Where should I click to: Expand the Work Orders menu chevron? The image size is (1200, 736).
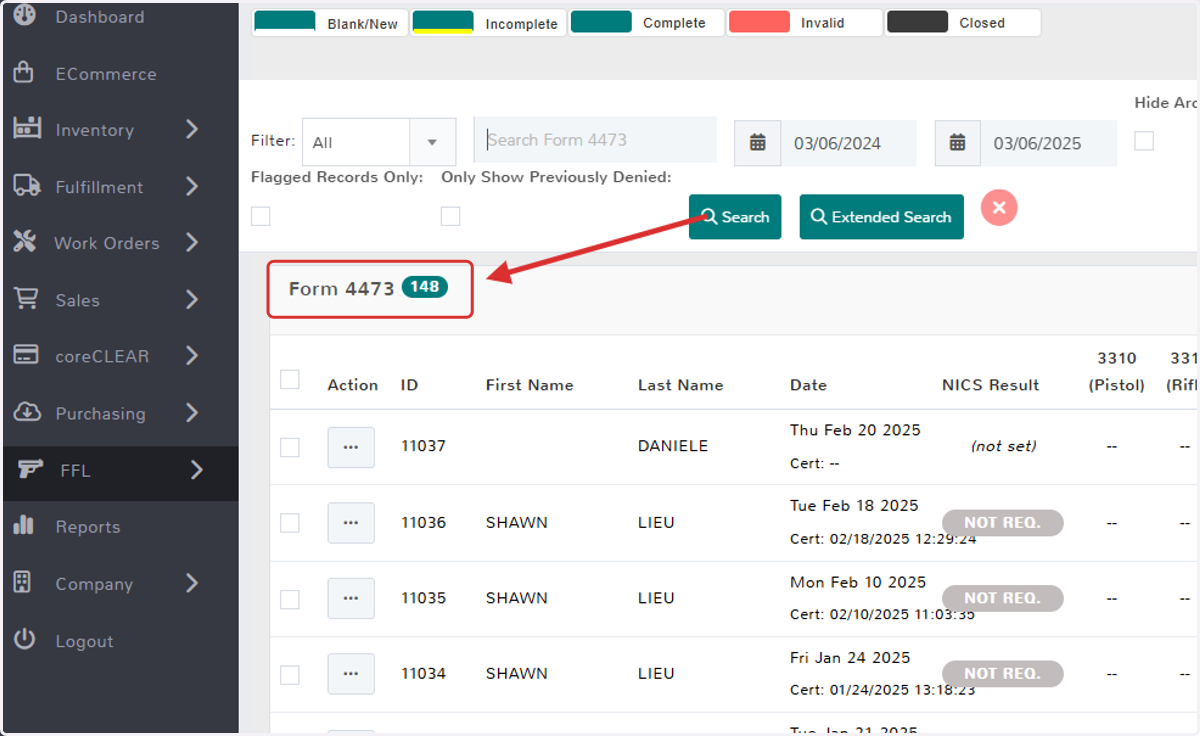(x=192, y=242)
